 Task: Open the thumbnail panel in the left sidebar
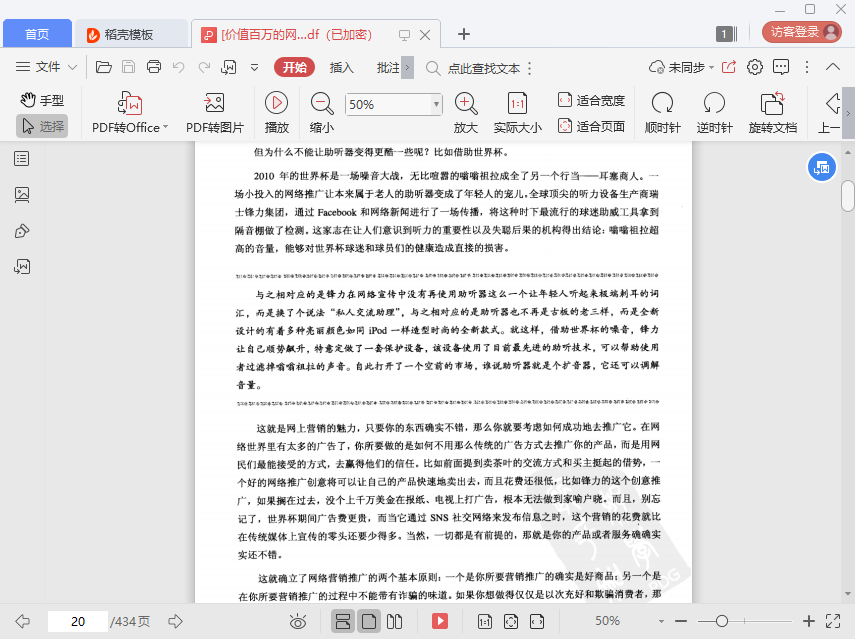click(x=22, y=195)
